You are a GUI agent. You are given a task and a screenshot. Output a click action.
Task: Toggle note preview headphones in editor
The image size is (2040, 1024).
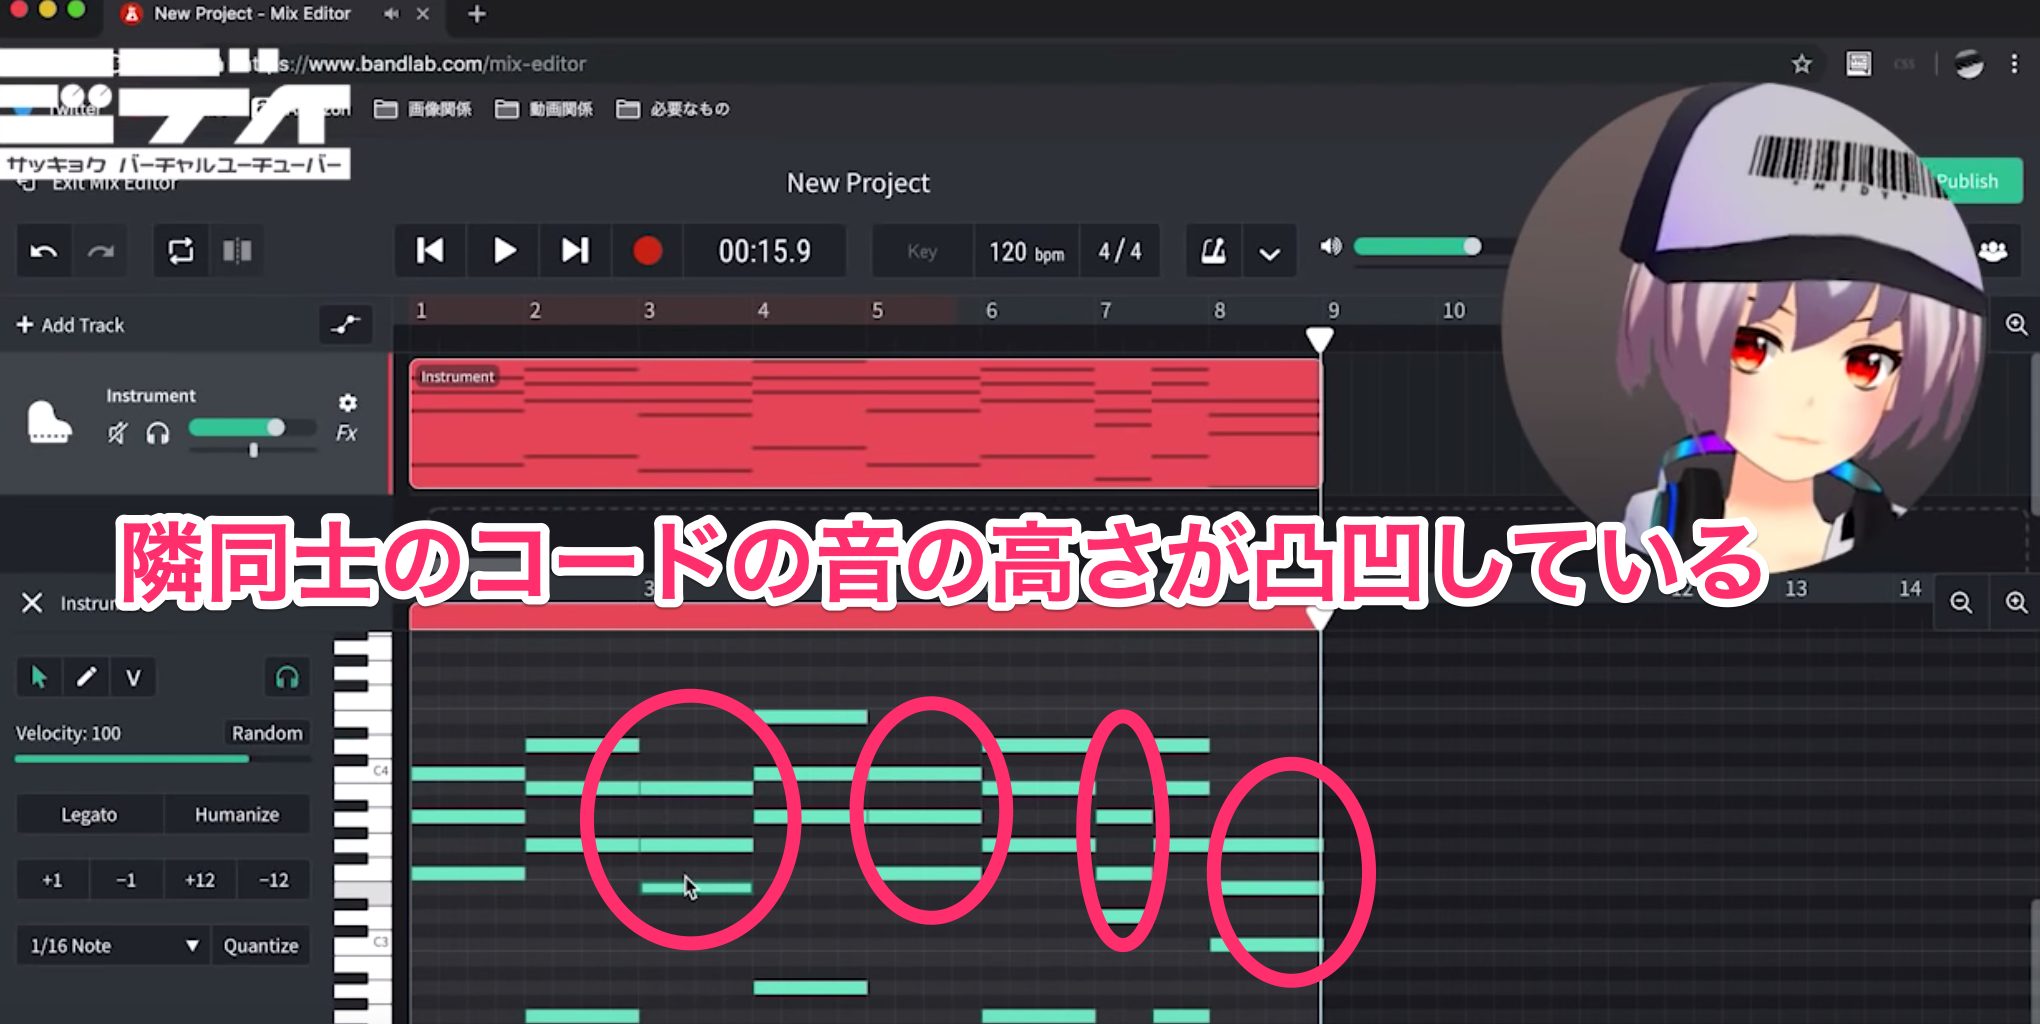click(x=287, y=677)
